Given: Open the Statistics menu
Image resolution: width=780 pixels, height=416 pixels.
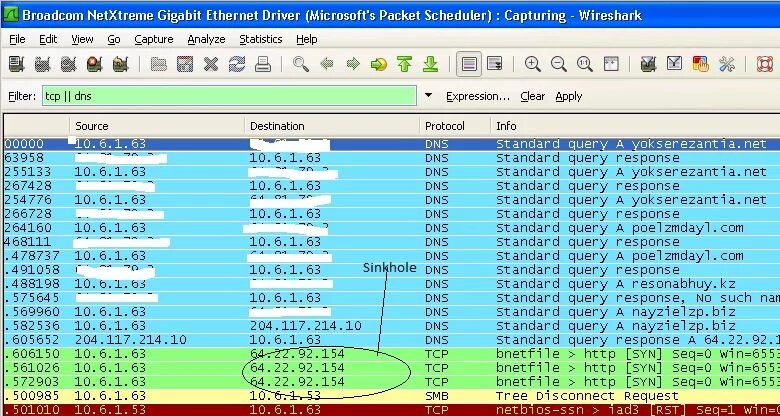Looking at the screenshot, I should (x=261, y=39).
